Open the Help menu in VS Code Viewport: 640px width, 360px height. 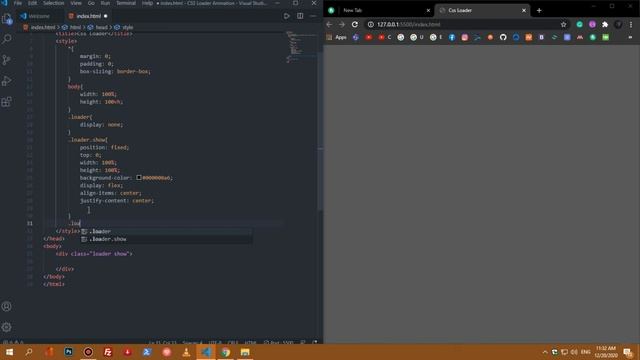[147, 3]
